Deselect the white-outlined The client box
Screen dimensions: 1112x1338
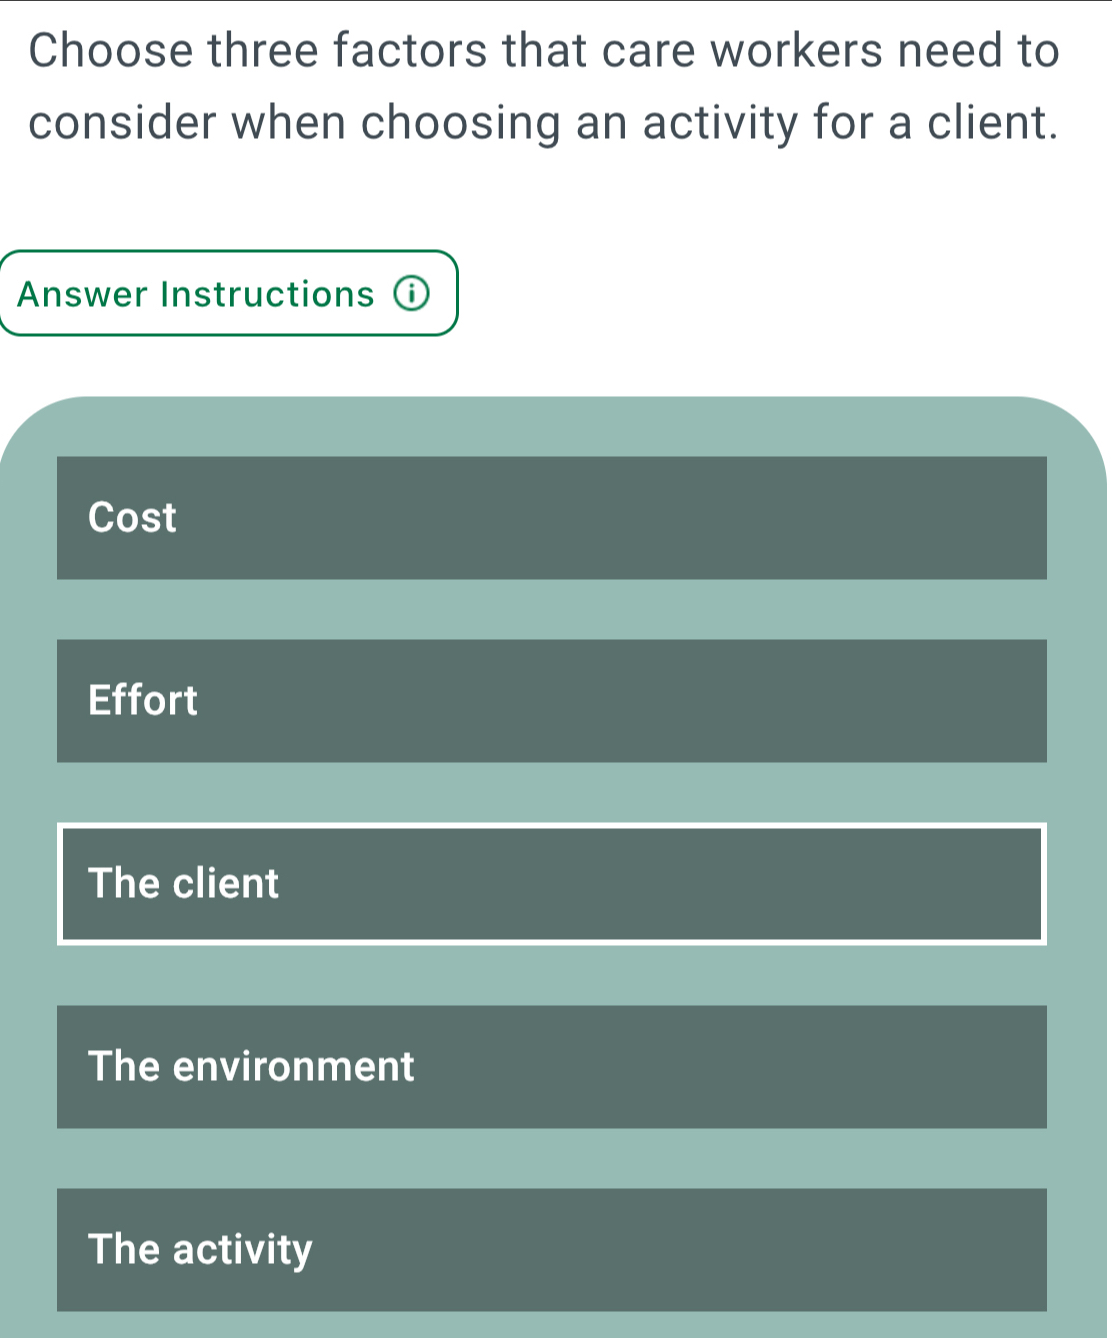click(551, 884)
